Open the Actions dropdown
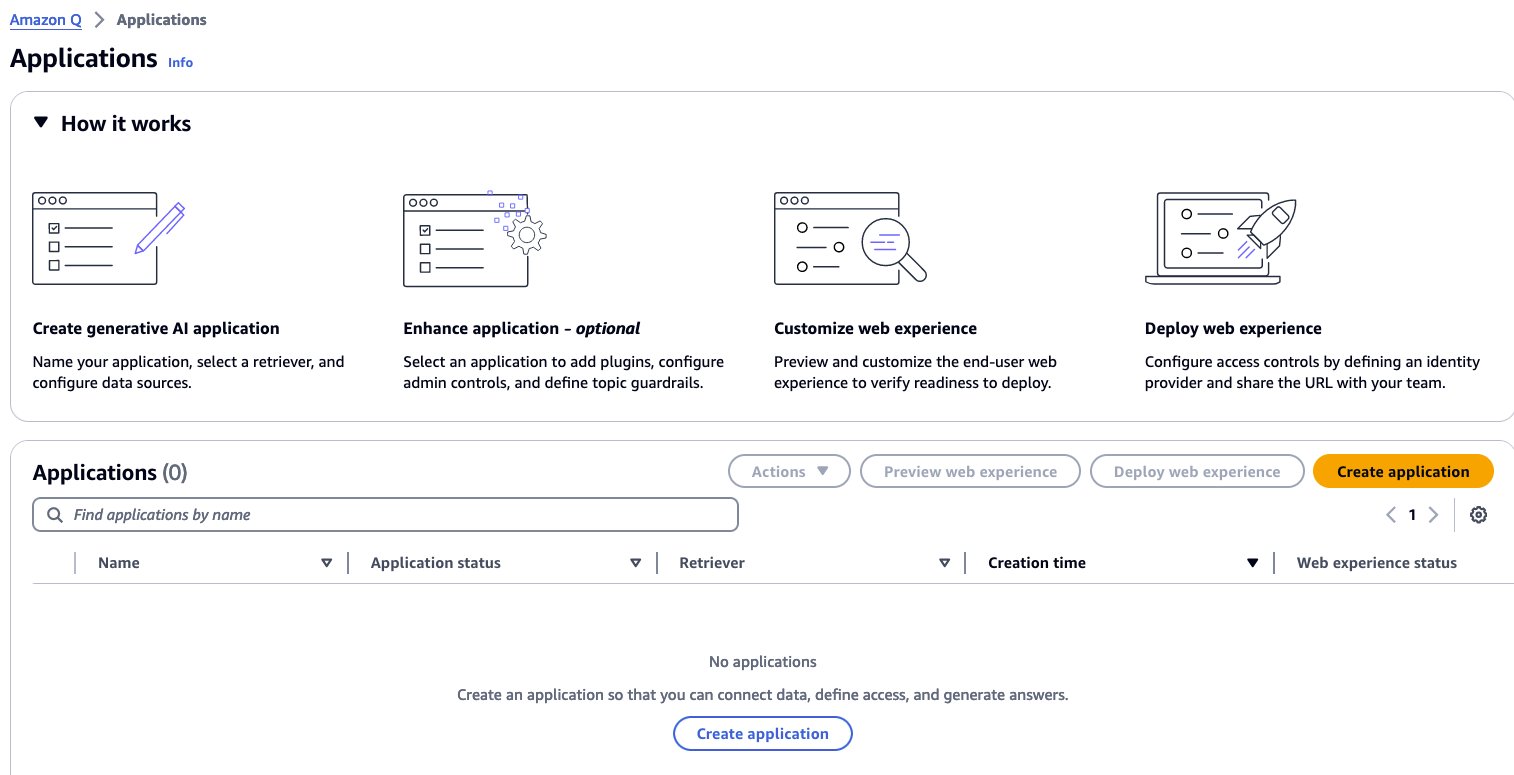1514x775 pixels. pos(789,472)
